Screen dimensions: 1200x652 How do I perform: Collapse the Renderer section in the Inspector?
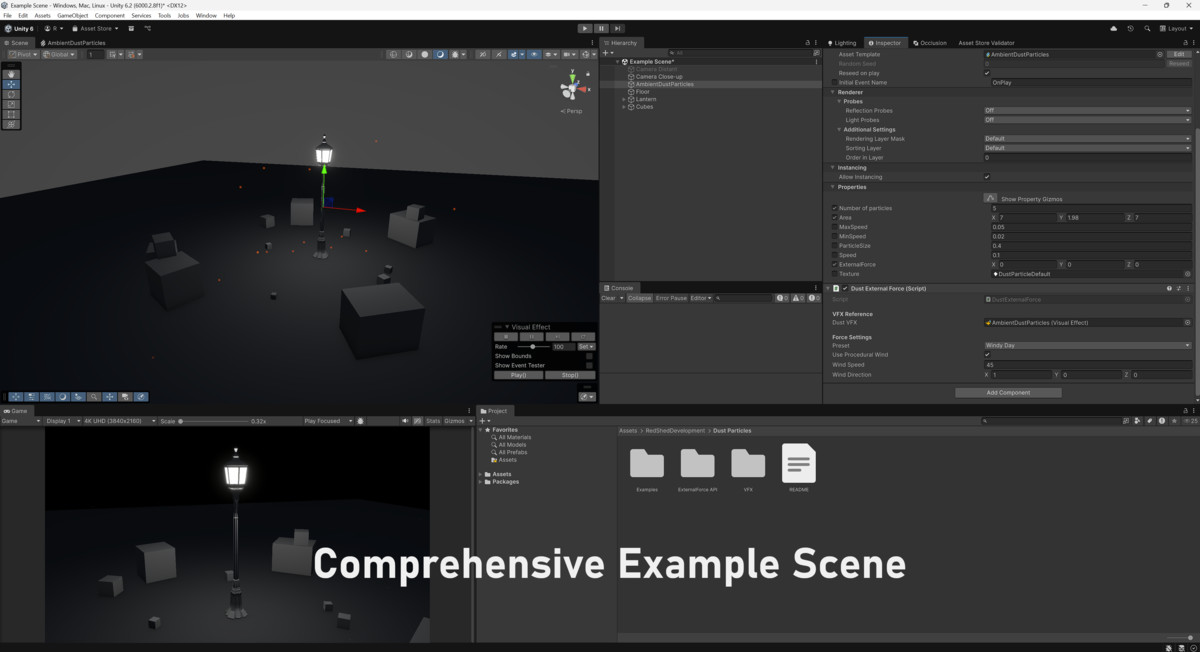click(x=834, y=91)
